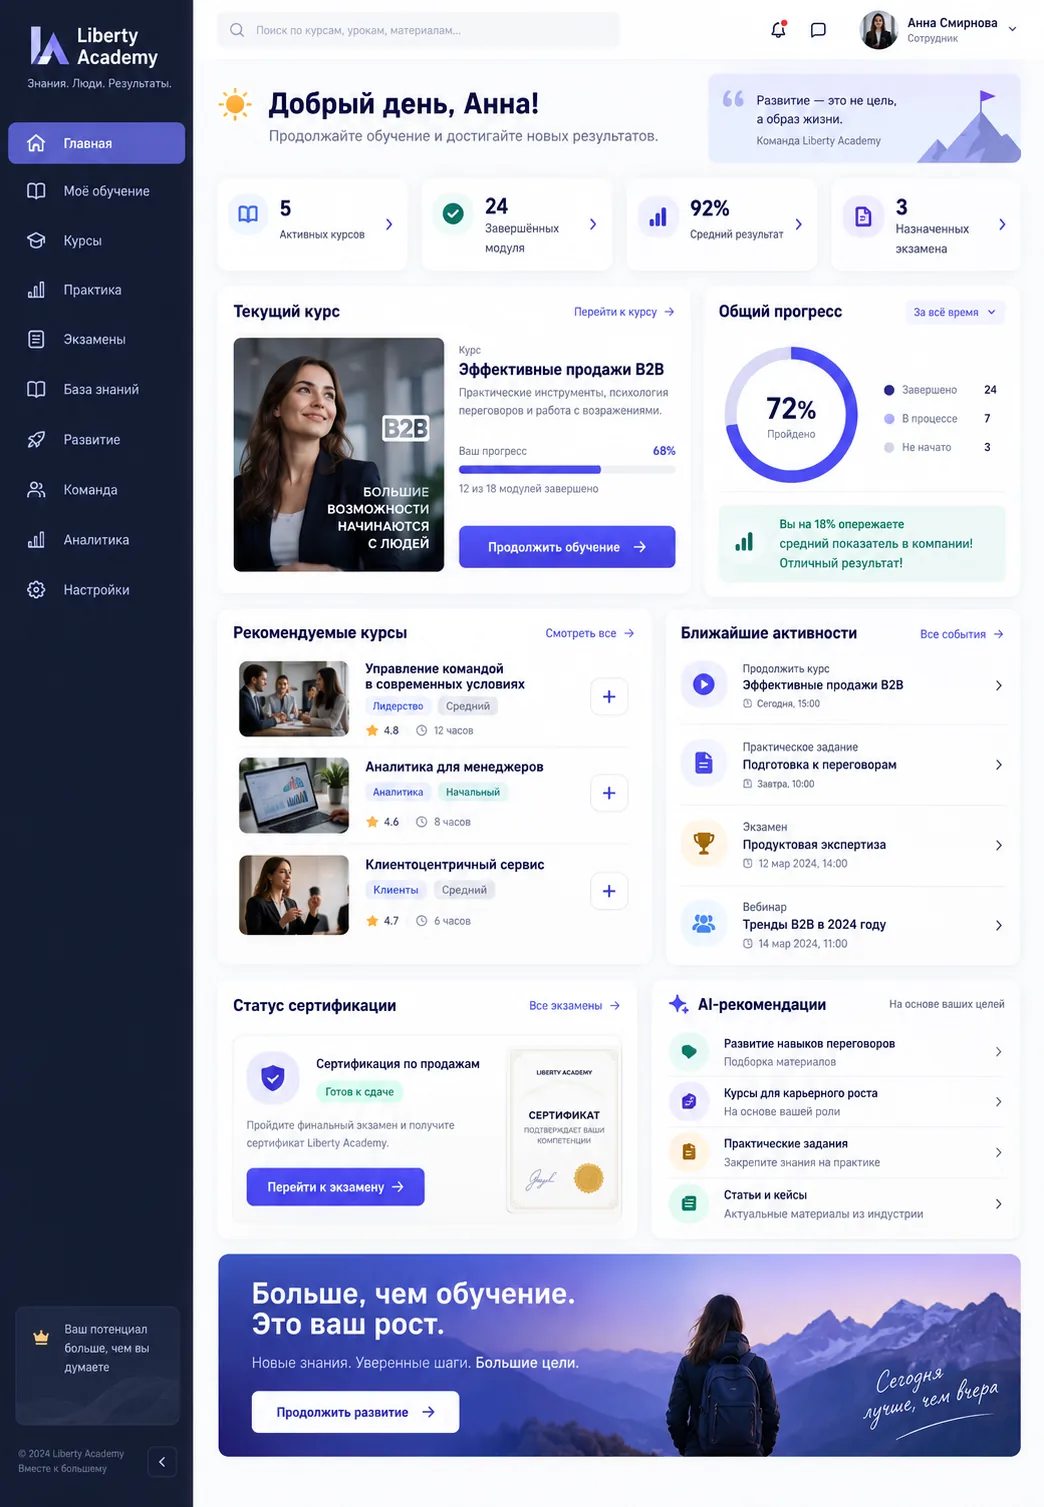This screenshot has width=1044, height=1507.
Task: Click the crown icon in potential card
Action: coord(41,1337)
